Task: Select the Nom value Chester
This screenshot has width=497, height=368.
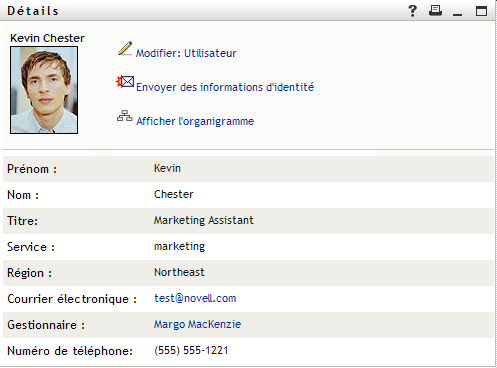Action: (174, 194)
